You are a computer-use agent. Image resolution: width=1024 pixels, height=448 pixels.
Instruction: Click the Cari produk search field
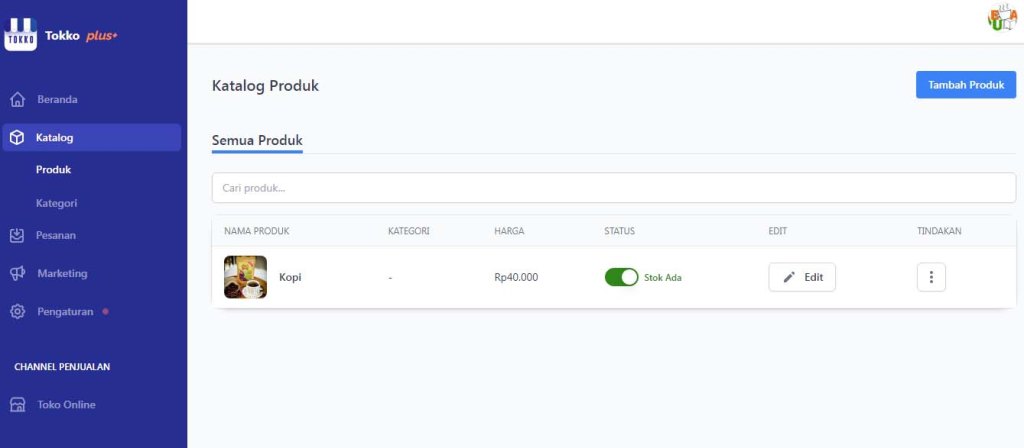coord(613,188)
